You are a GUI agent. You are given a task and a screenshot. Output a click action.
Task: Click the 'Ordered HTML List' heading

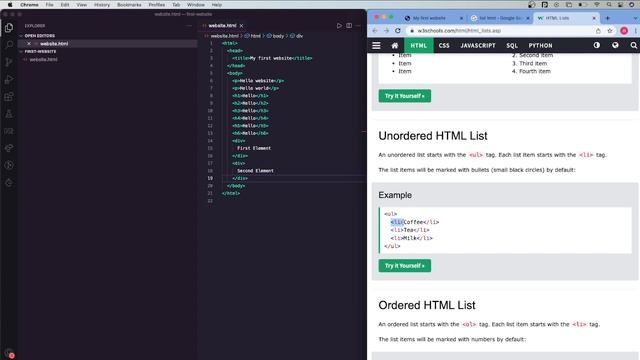tap(427, 305)
